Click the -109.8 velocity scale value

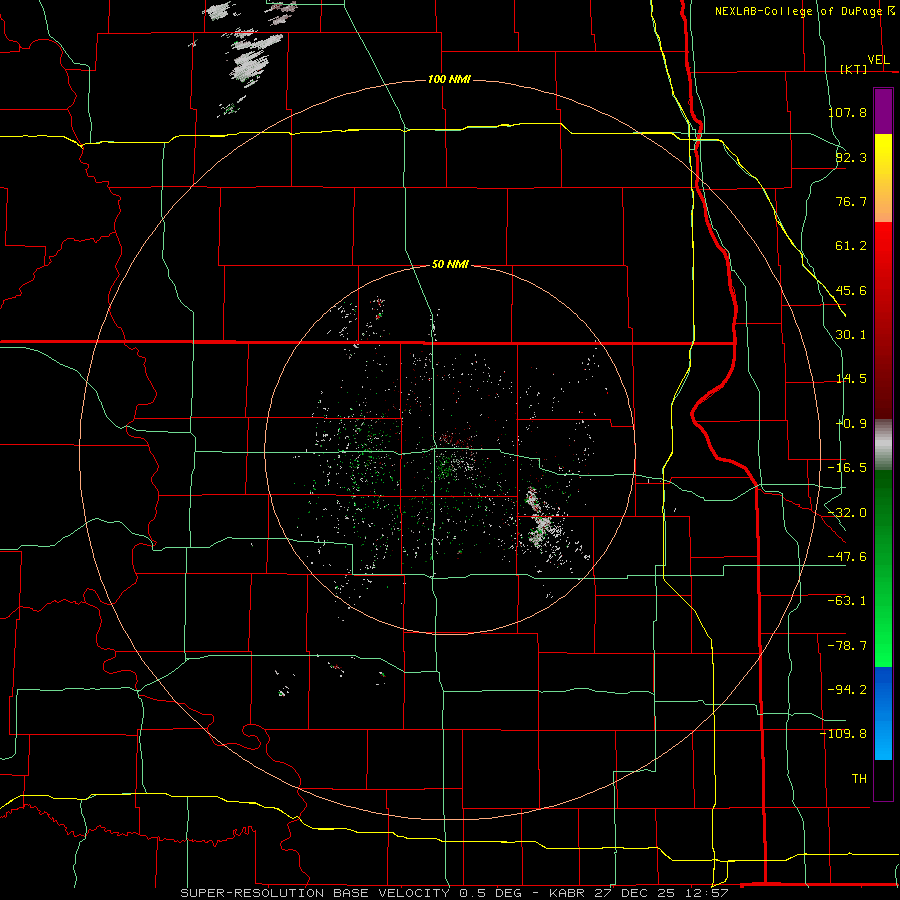pyautogui.click(x=844, y=734)
